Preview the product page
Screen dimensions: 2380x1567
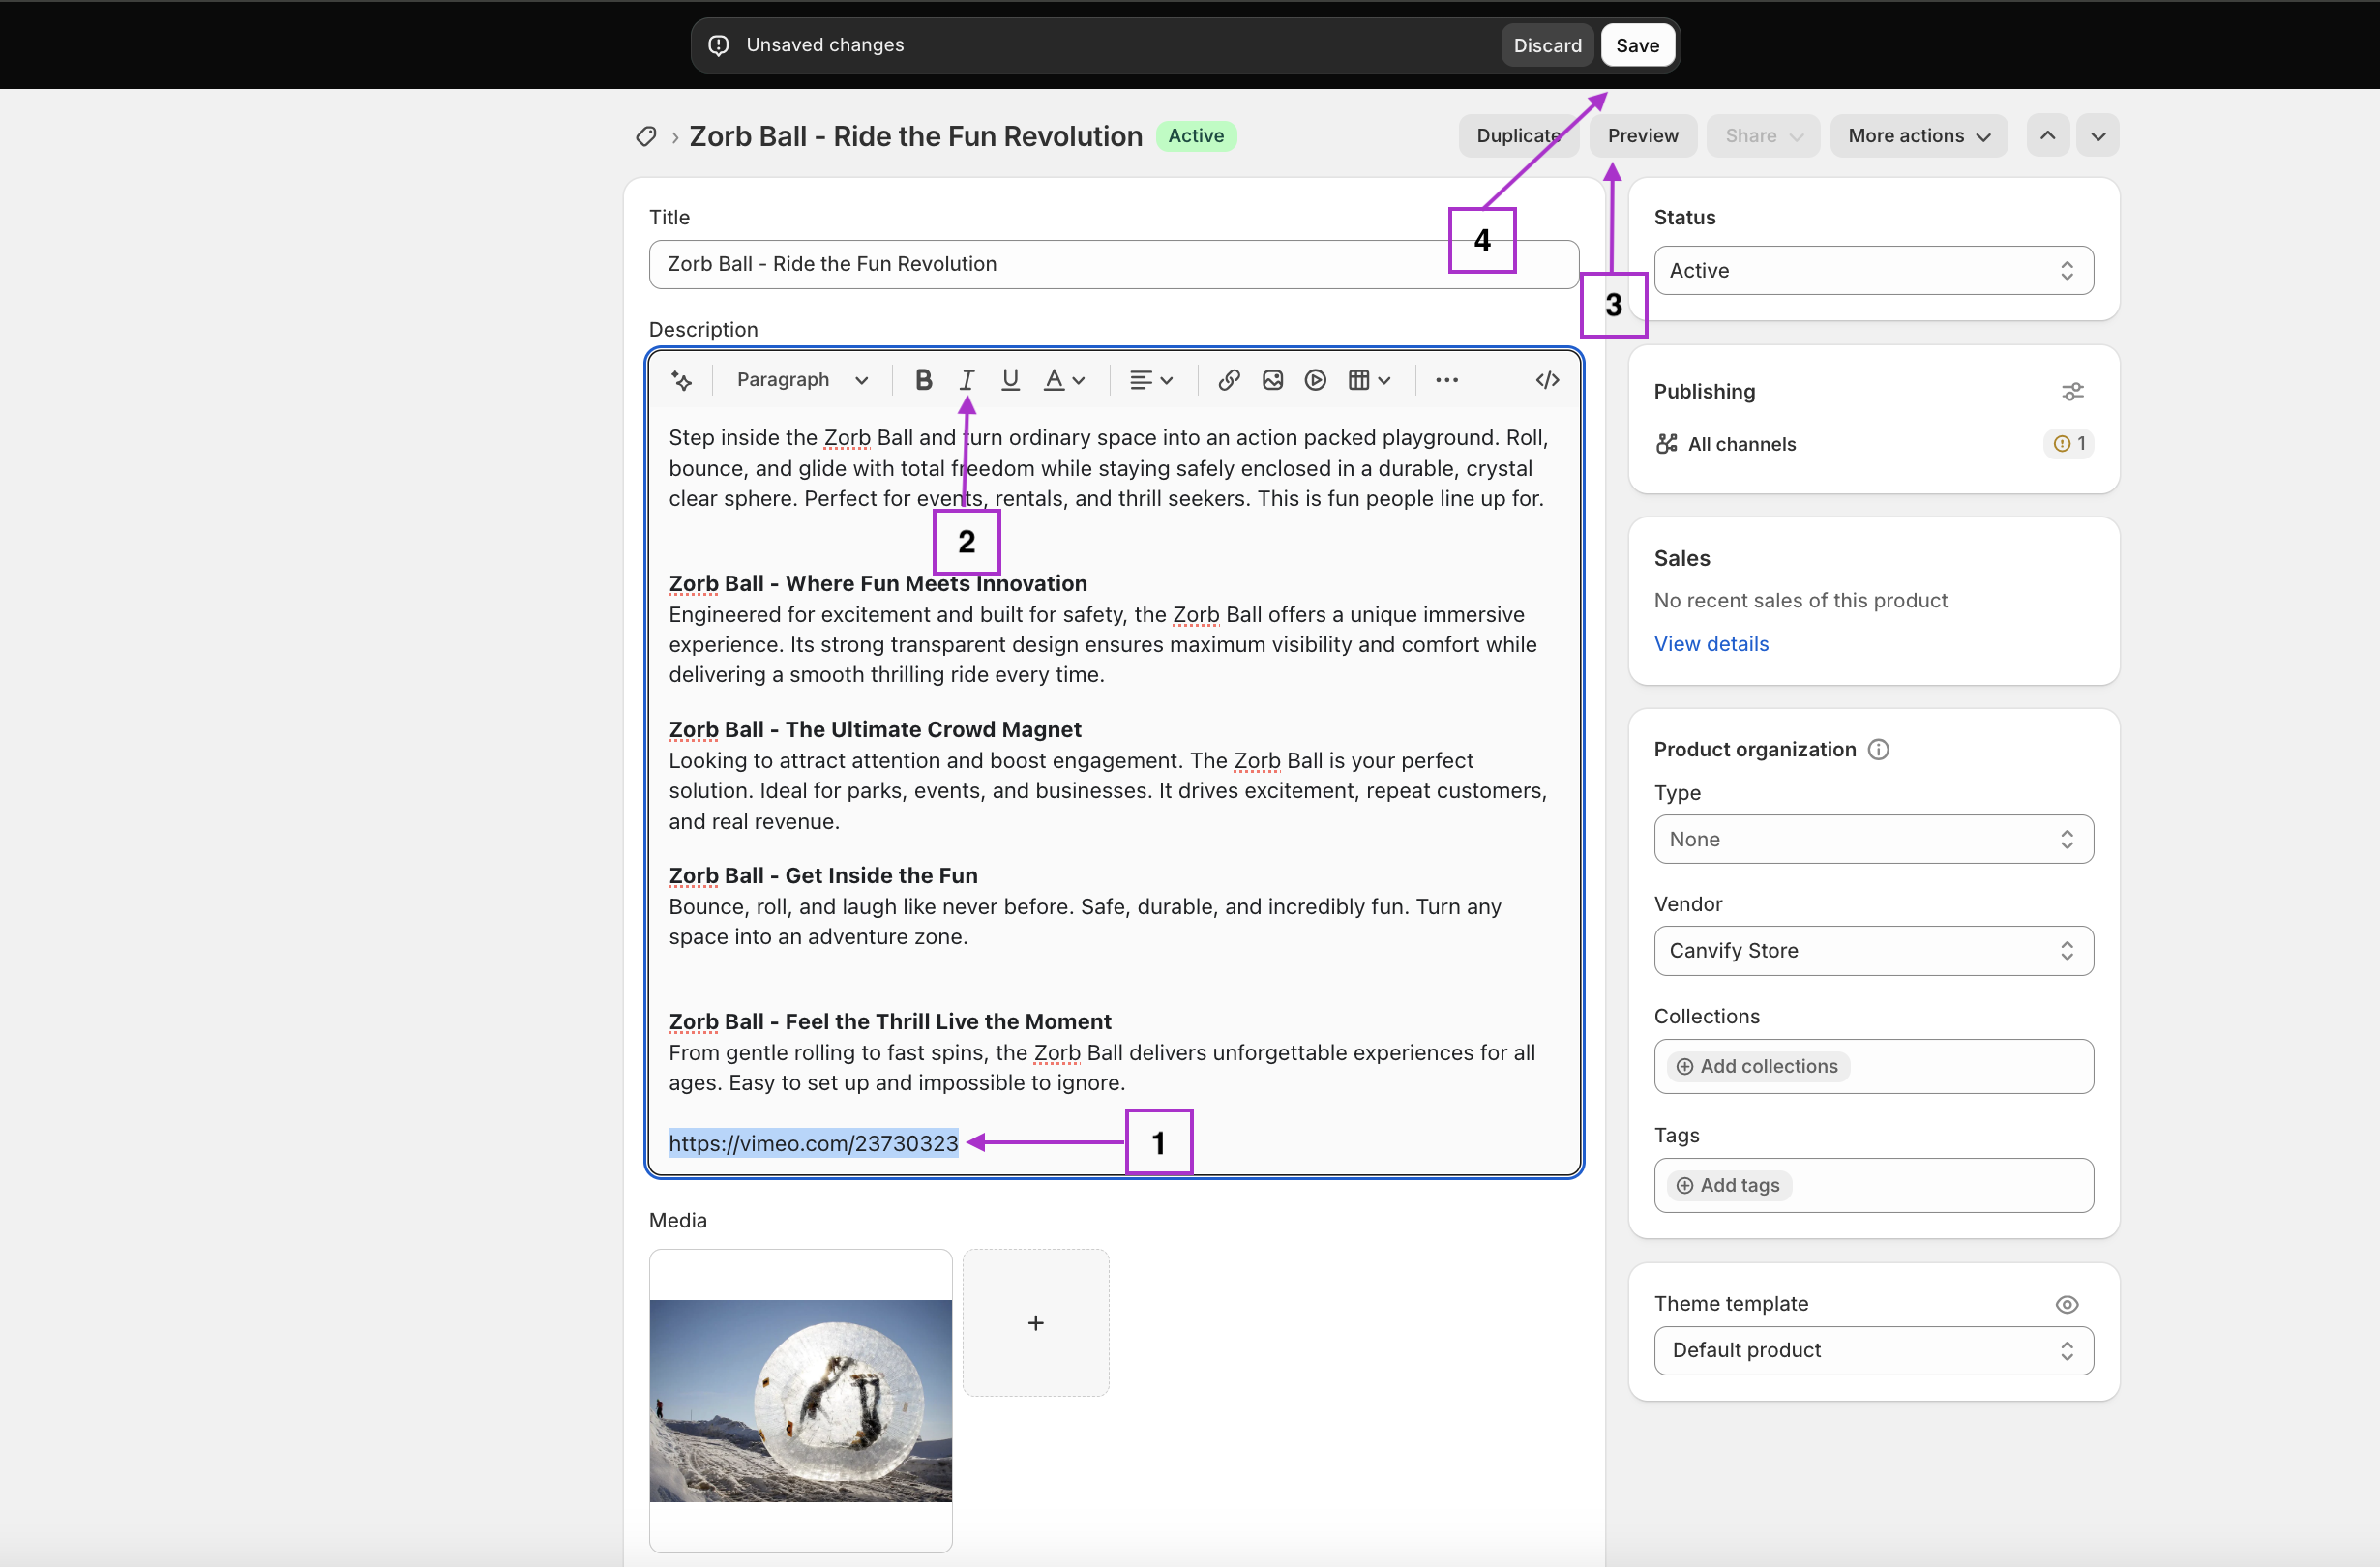click(1642, 136)
